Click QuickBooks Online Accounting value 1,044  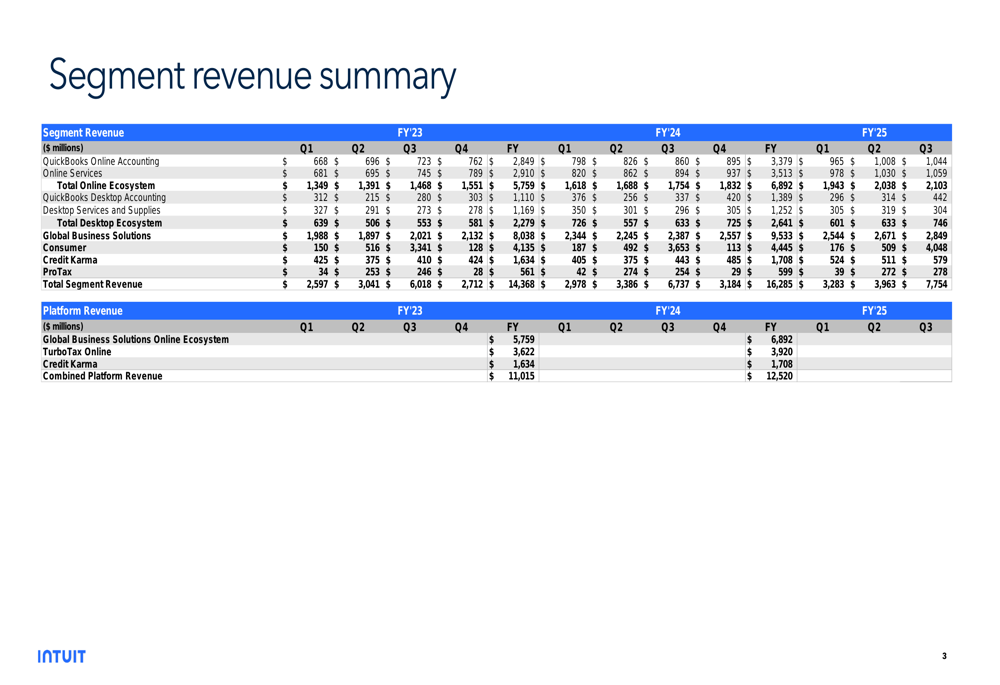point(936,161)
